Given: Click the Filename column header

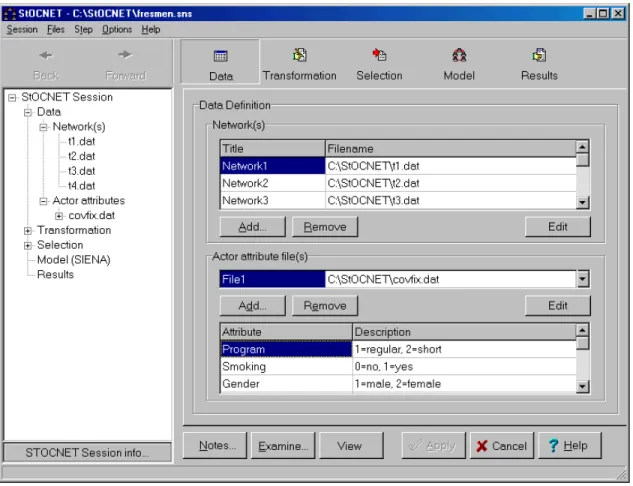Looking at the screenshot, I should click(x=451, y=149).
